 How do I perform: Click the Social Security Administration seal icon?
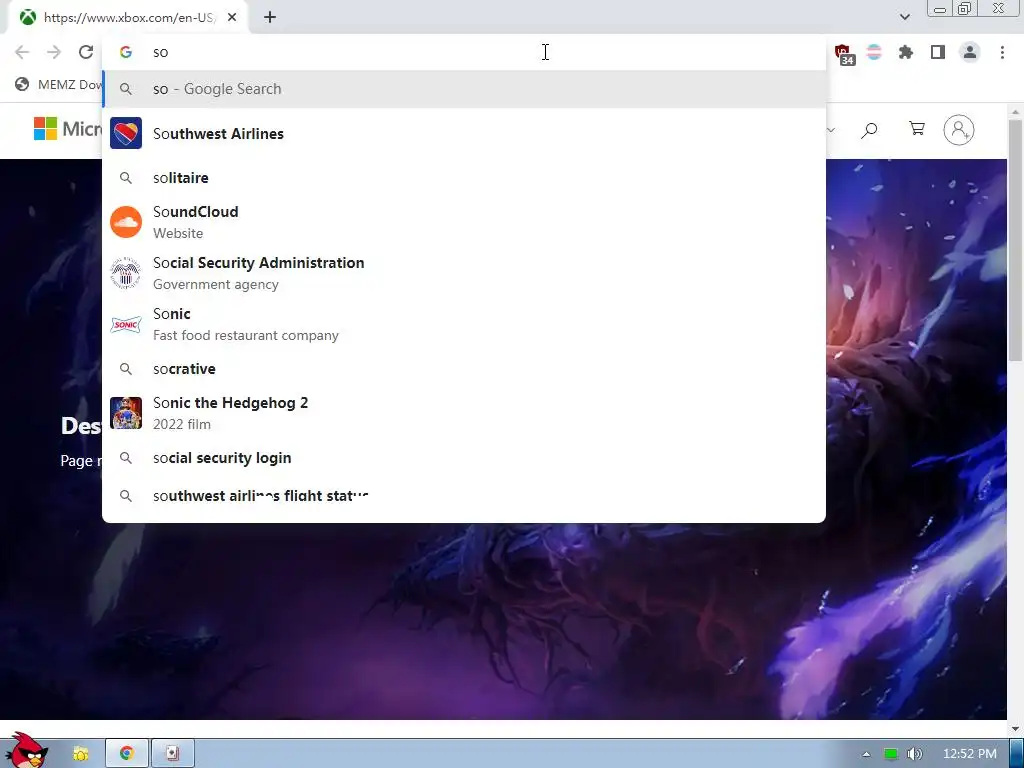pos(126,273)
